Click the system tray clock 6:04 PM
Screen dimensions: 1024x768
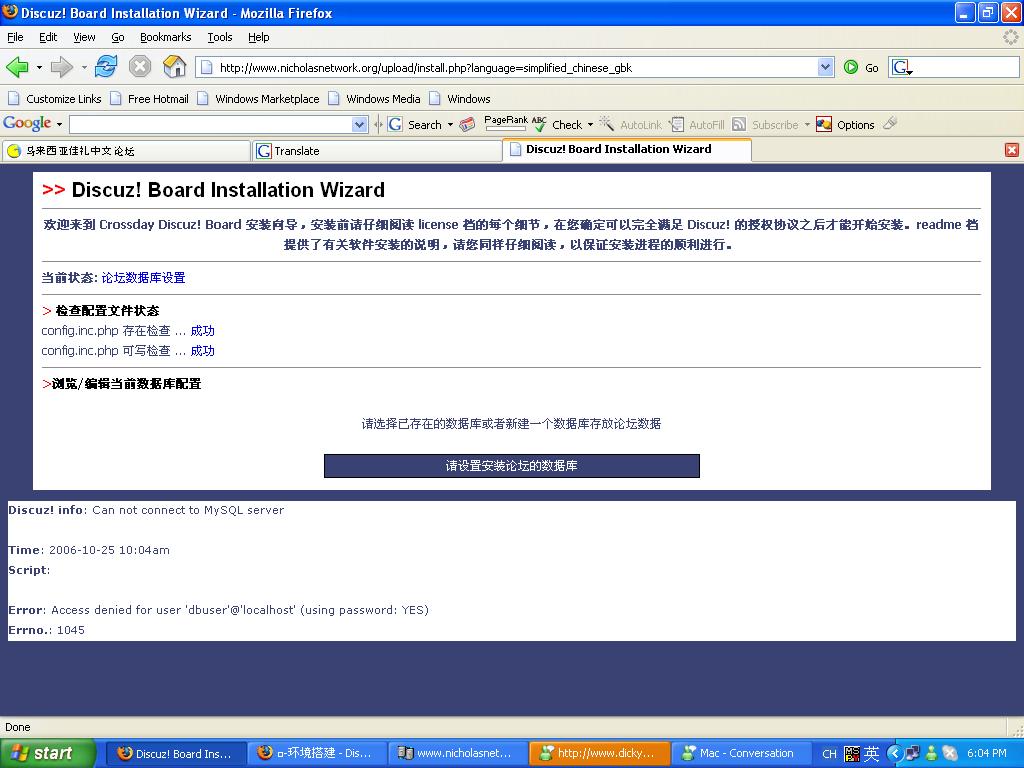(986, 753)
